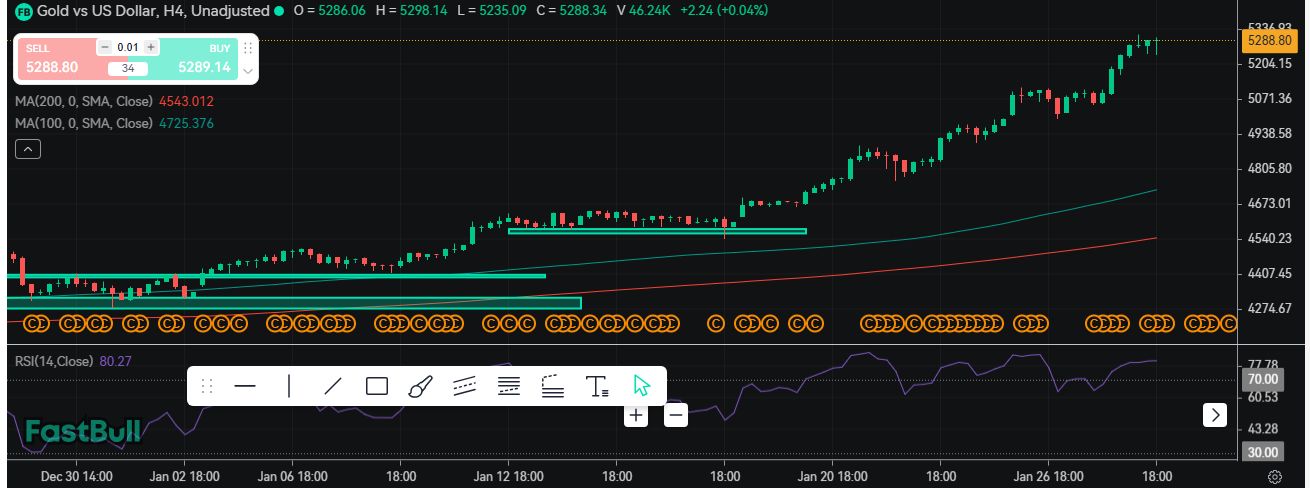Select the vertical line drawing tool
1310x488 pixels.
point(289,386)
